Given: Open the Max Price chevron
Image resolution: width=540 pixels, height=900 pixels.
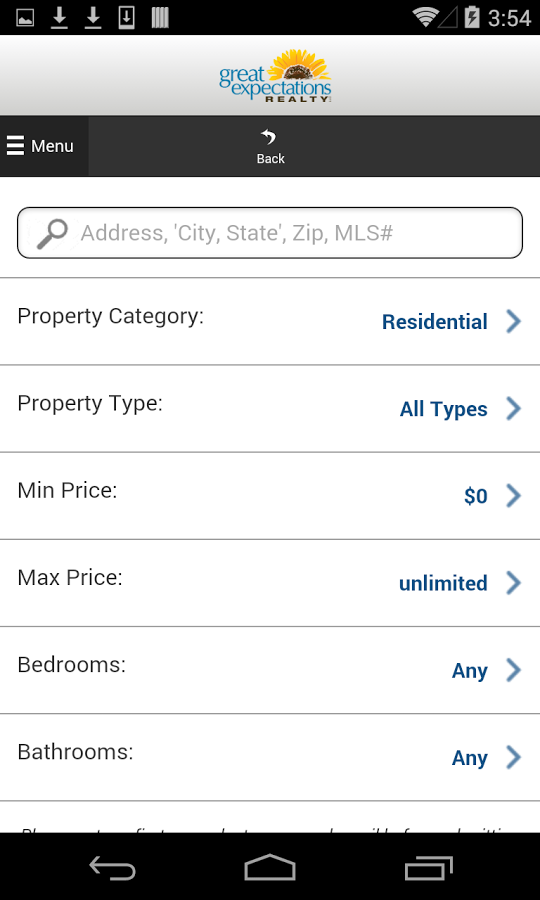Looking at the screenshot, I should coord(514,583).
